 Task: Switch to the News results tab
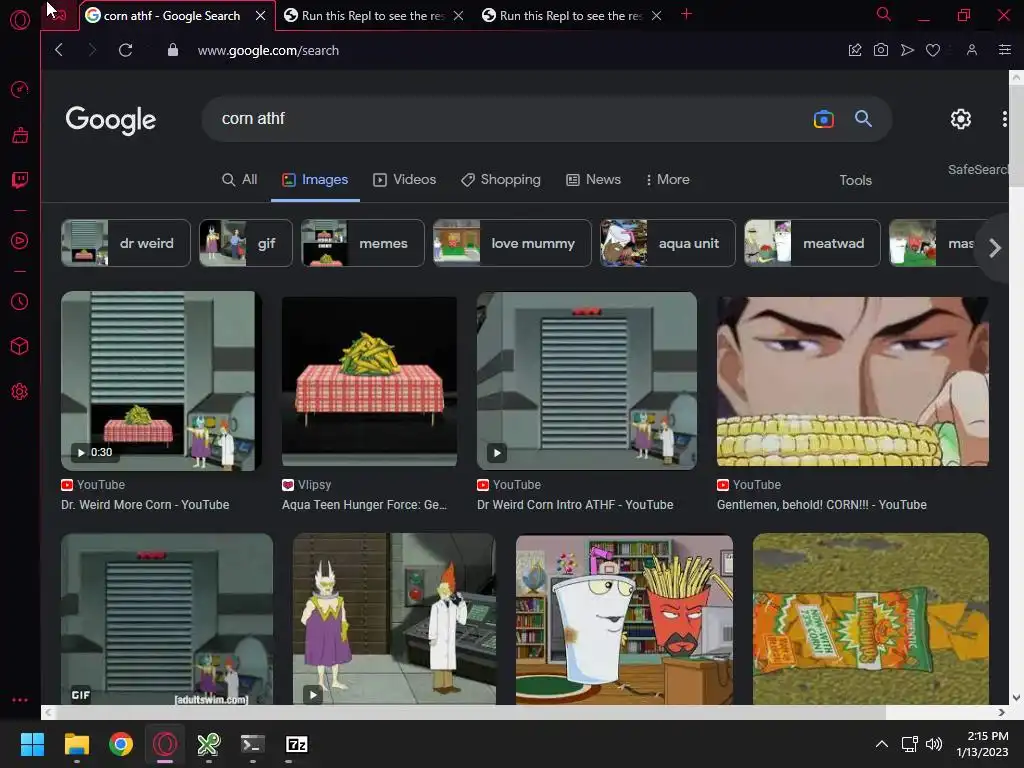click(x=593, y=180)
